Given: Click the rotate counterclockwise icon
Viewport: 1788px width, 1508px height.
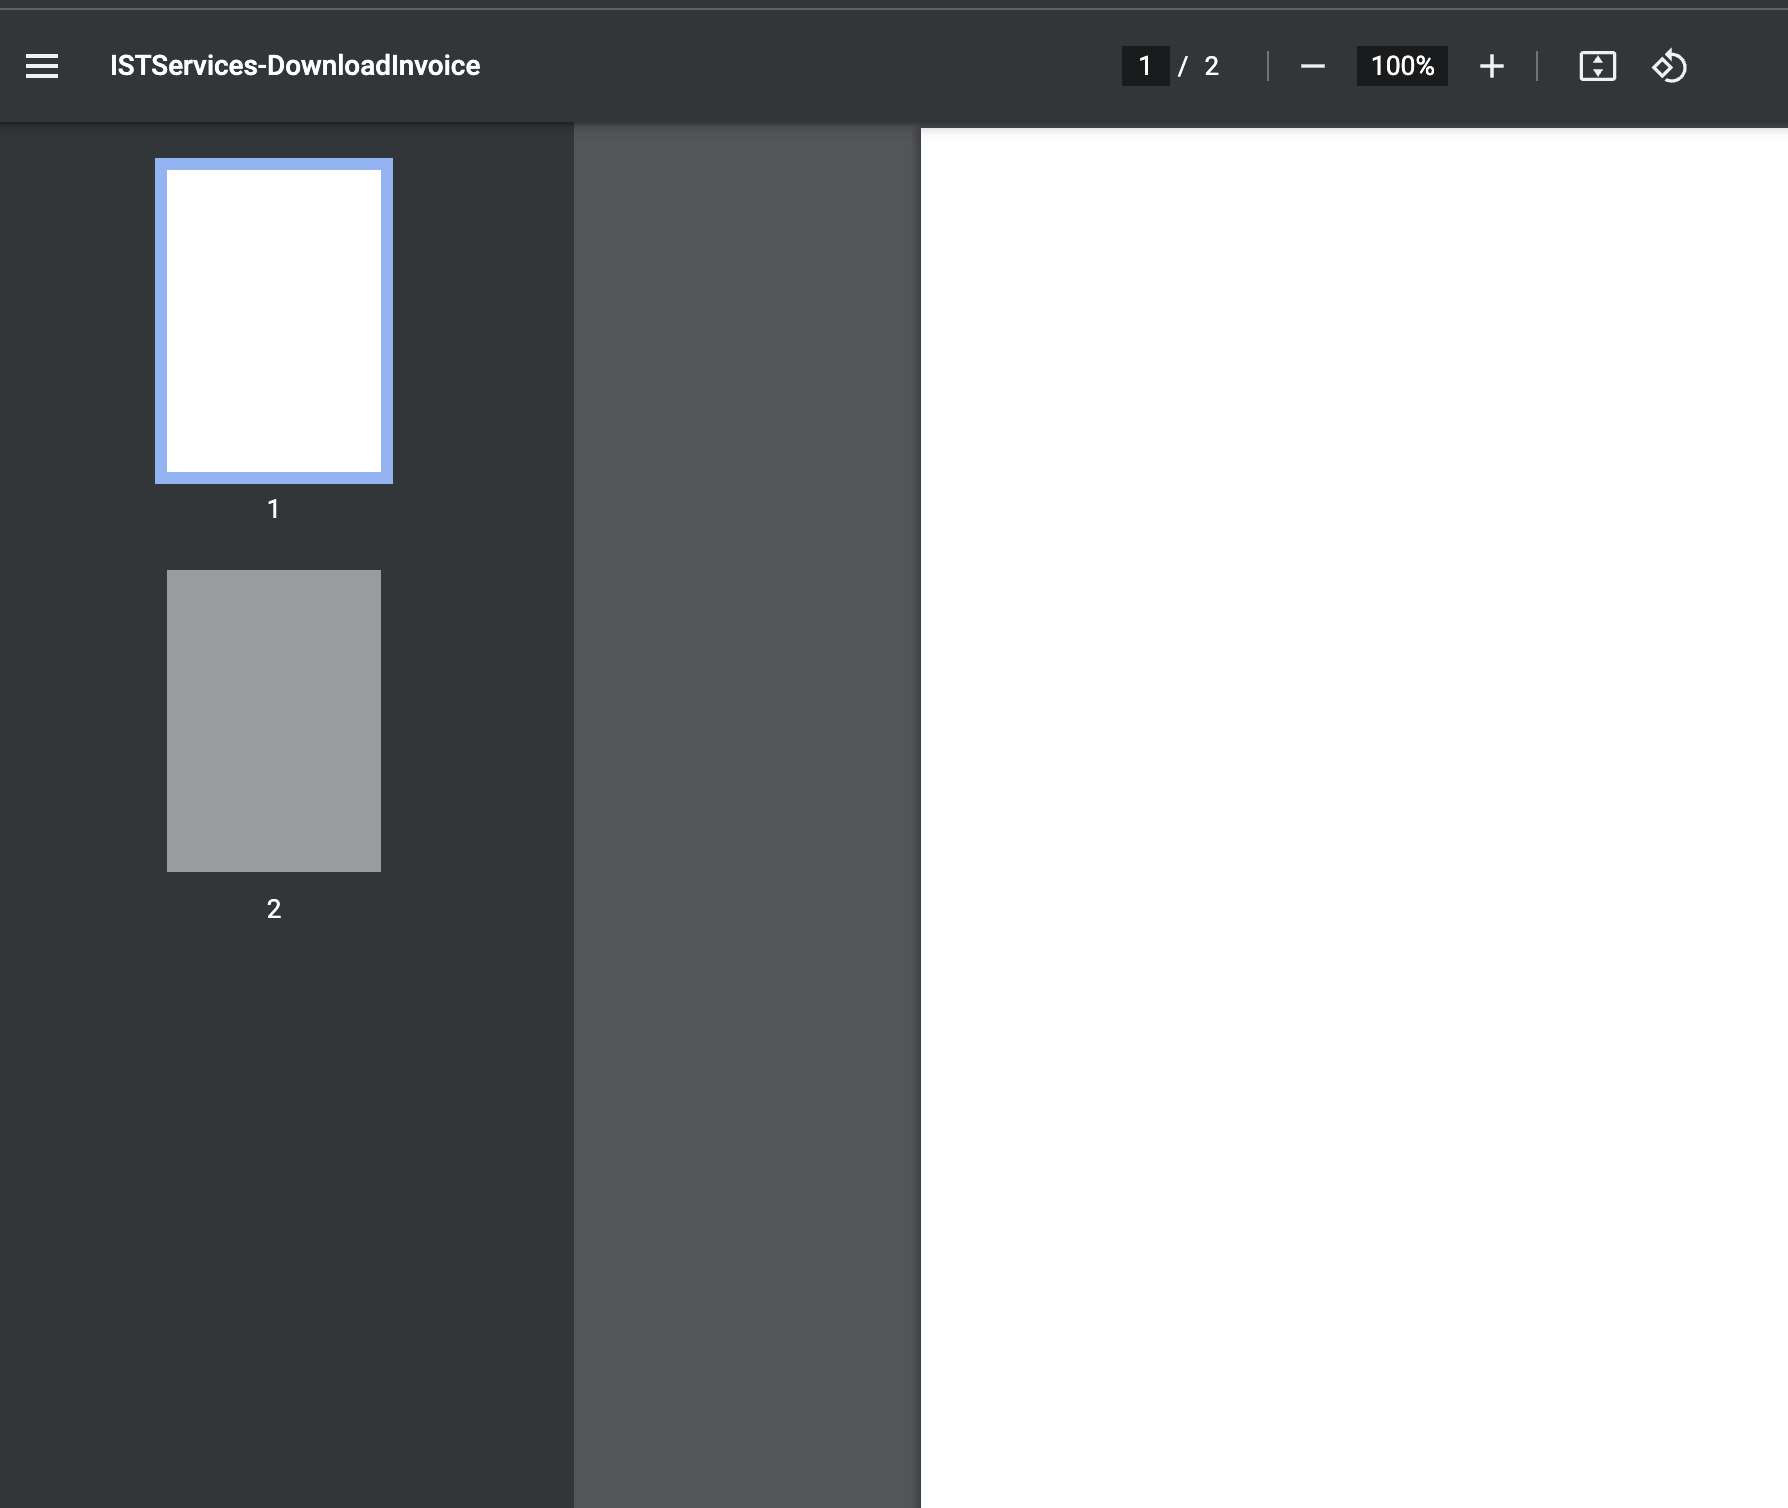Looking at the screenshot, I should (1669, 66).
